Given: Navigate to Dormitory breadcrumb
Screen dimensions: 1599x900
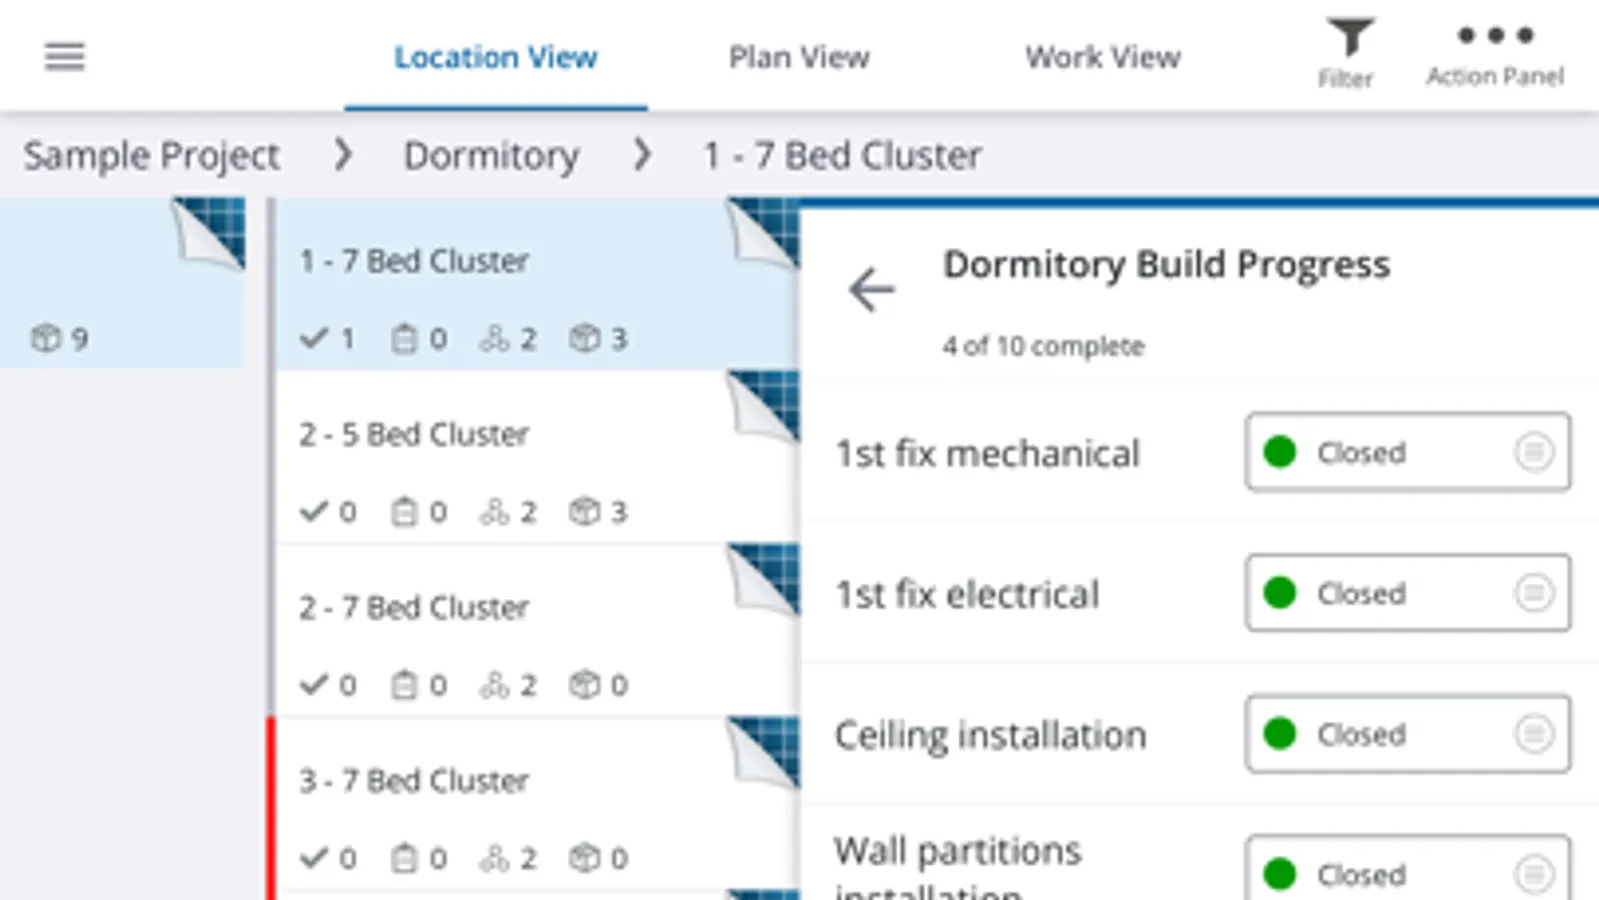Looking at the screenshot, I should (491, 156).
